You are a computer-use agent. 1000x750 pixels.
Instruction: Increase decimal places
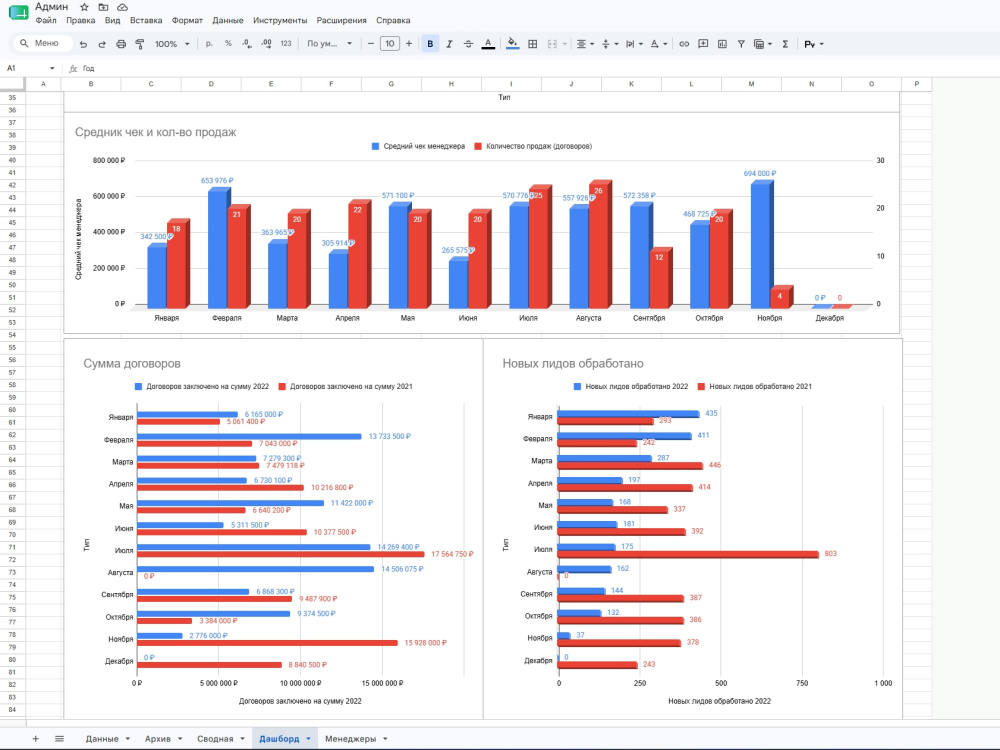click(x=266, y=44)
